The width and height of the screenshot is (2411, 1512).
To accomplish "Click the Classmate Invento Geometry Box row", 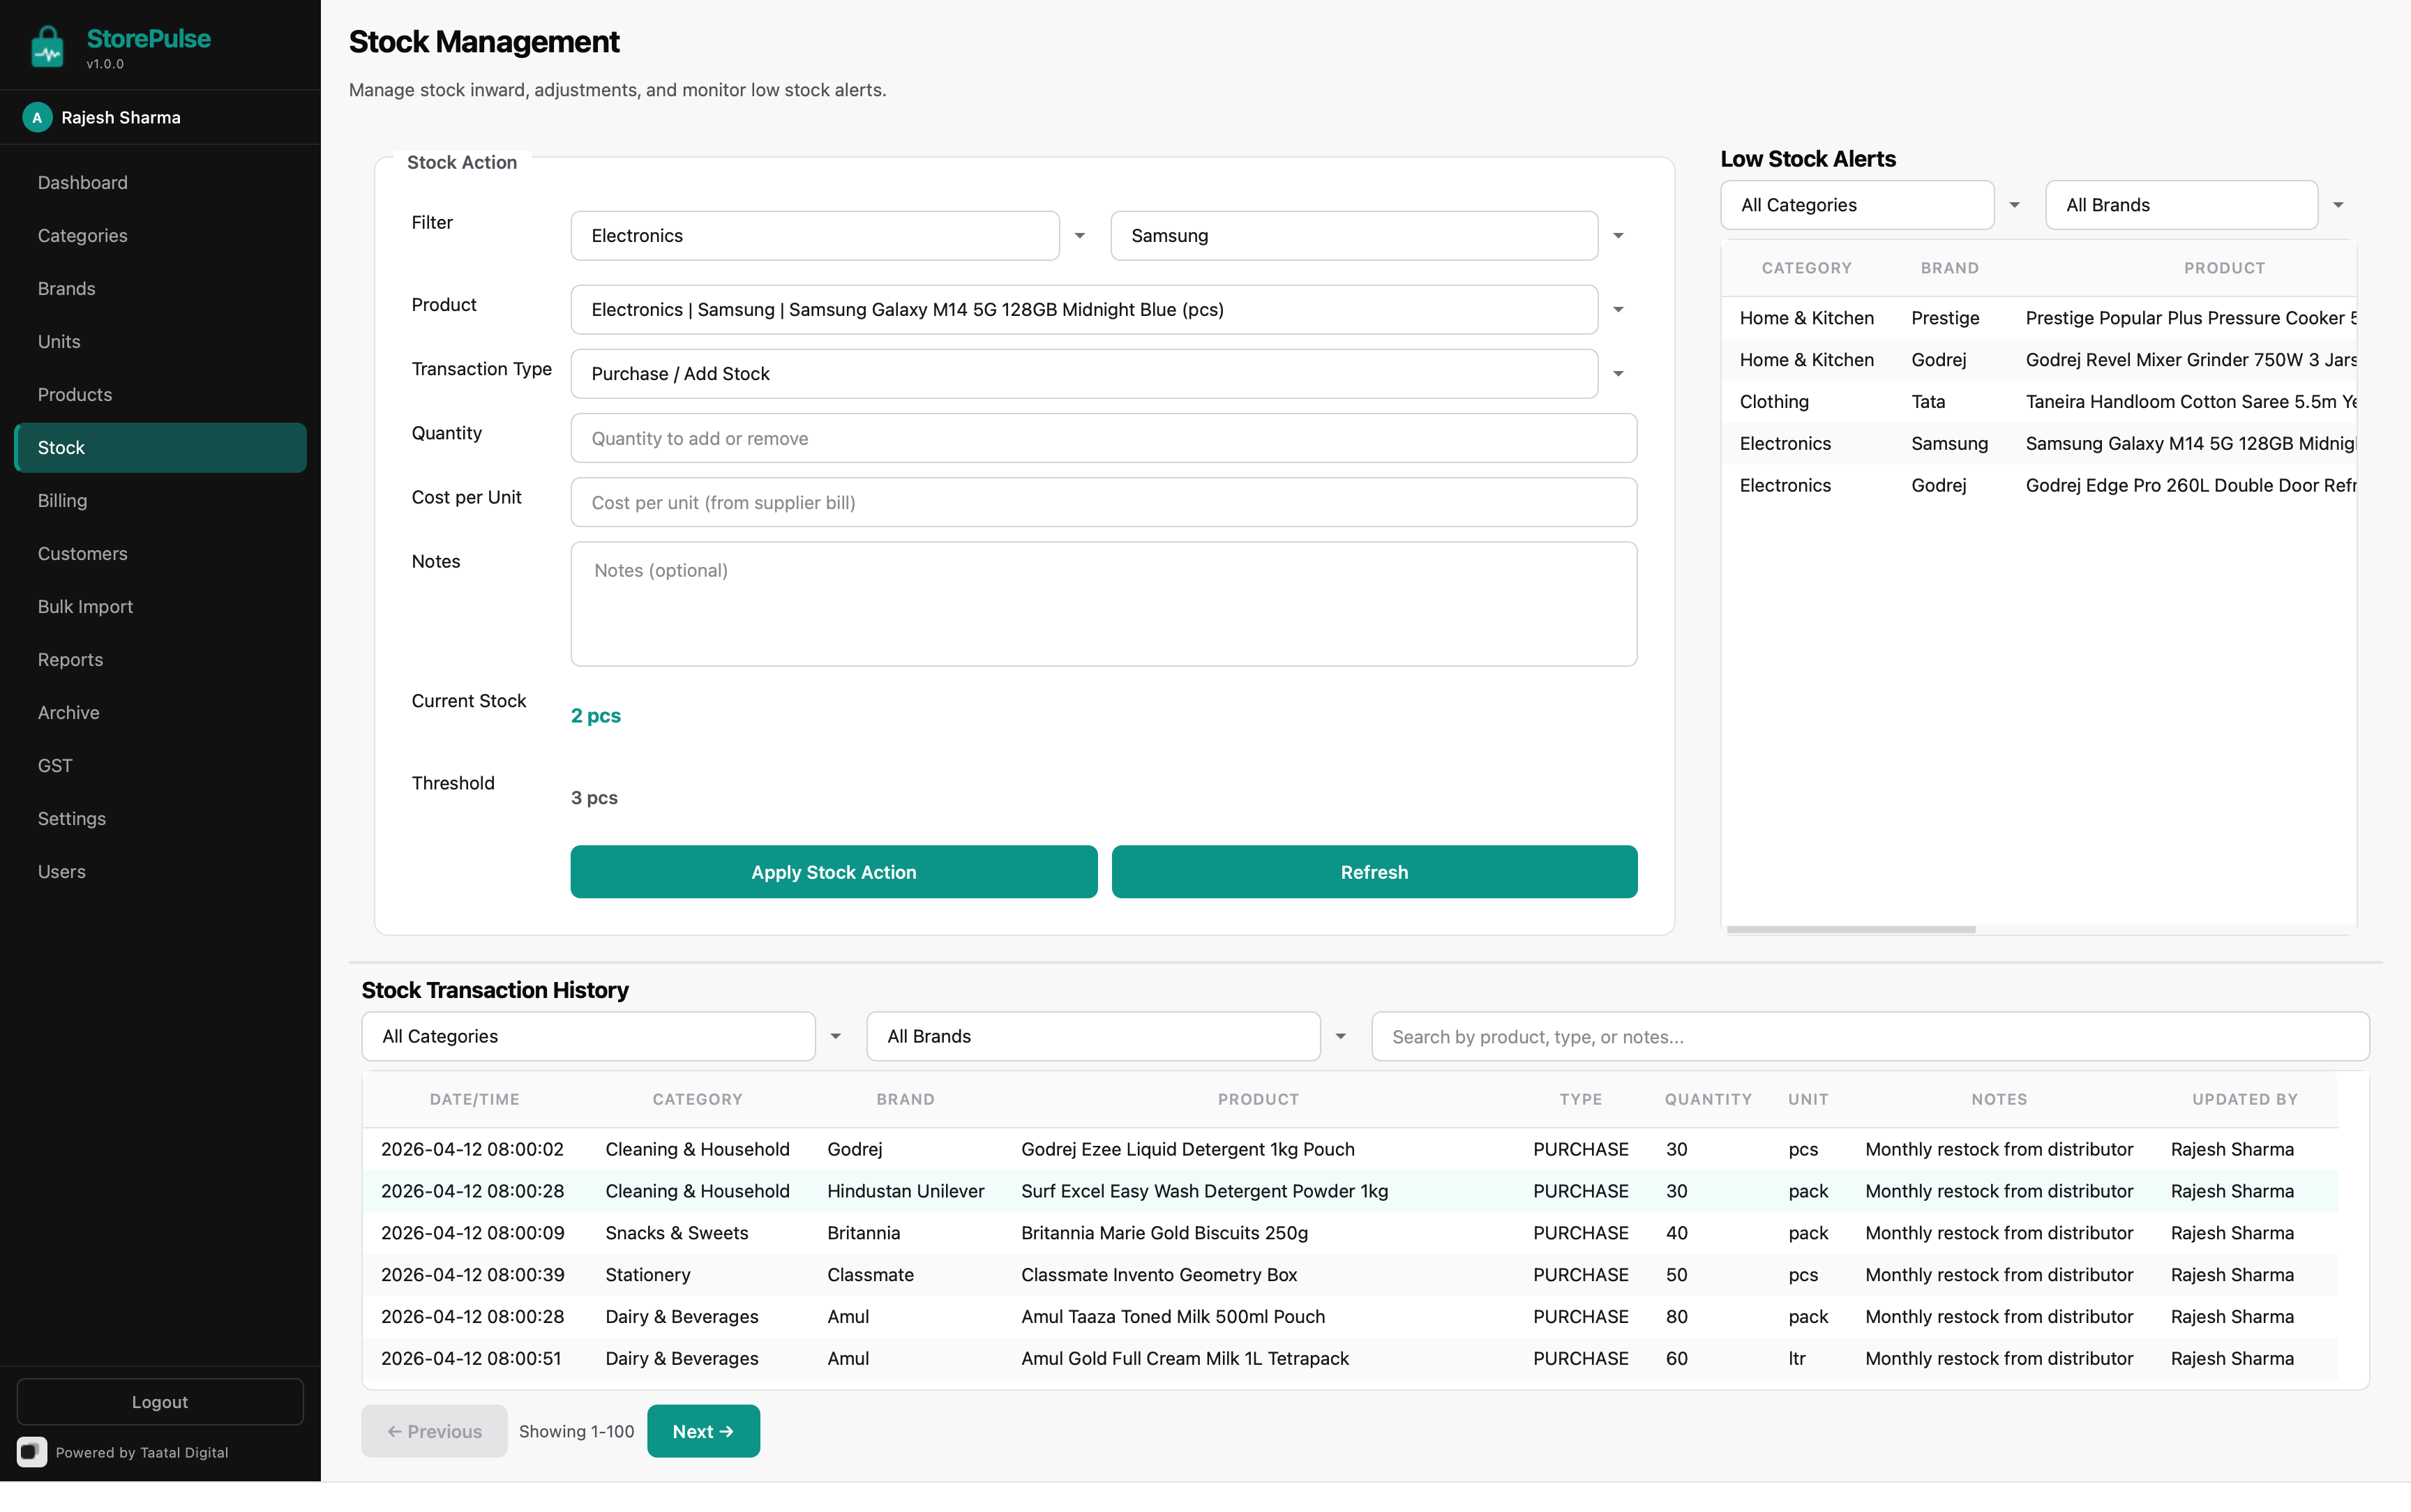I will click(x=1350, y=1275).
